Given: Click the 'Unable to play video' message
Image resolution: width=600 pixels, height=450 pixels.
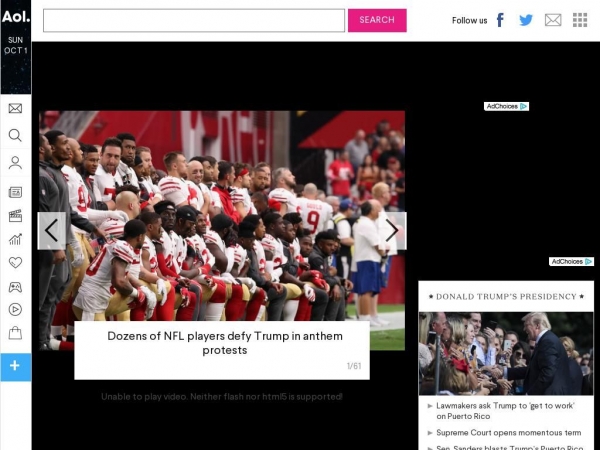Looking at the screenshot, I should pos(222,397).
